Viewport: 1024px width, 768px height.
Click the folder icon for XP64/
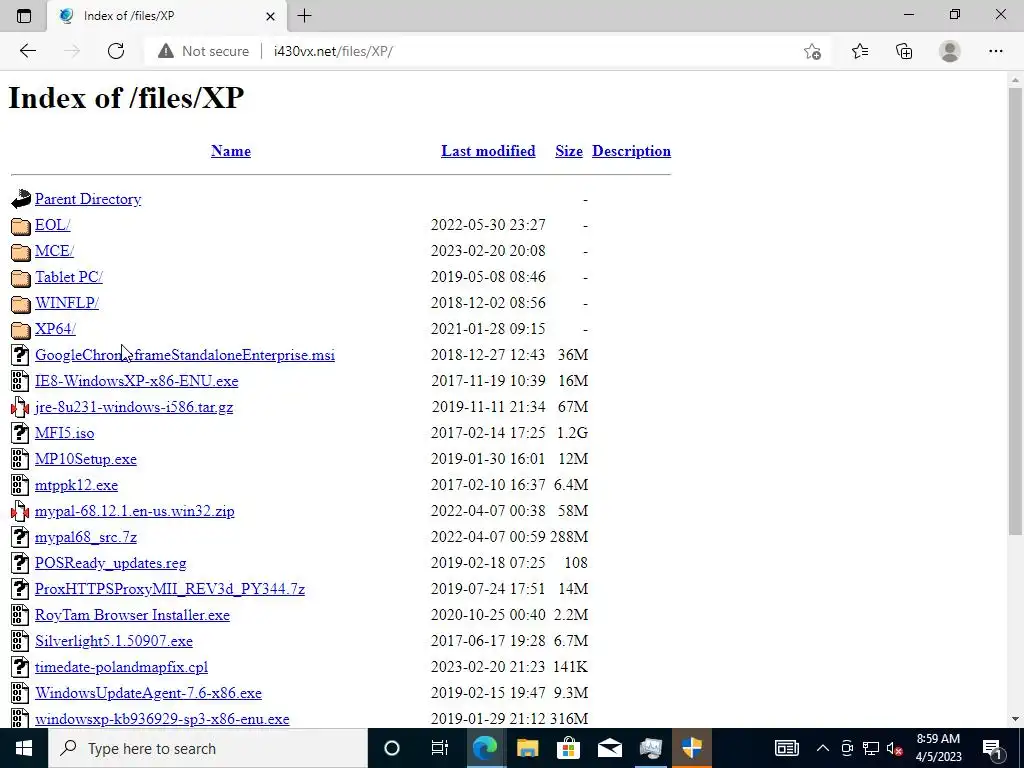pos(20,330)
